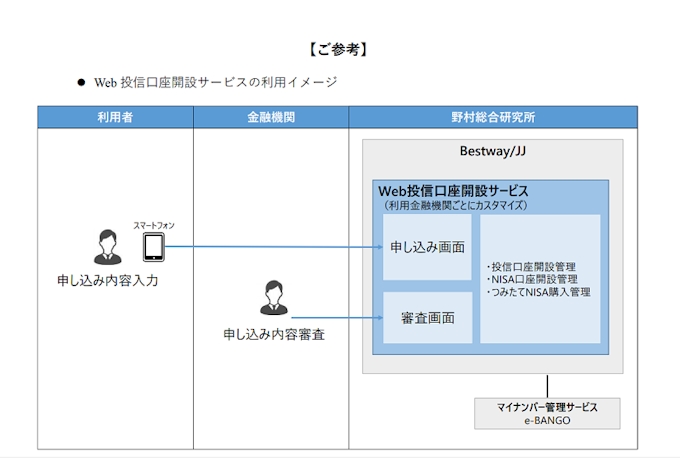The height and width of the screenshot is (458, 680).
Task: Click the arrow pointing into 審査画面
Action: [x=377, y=319]
